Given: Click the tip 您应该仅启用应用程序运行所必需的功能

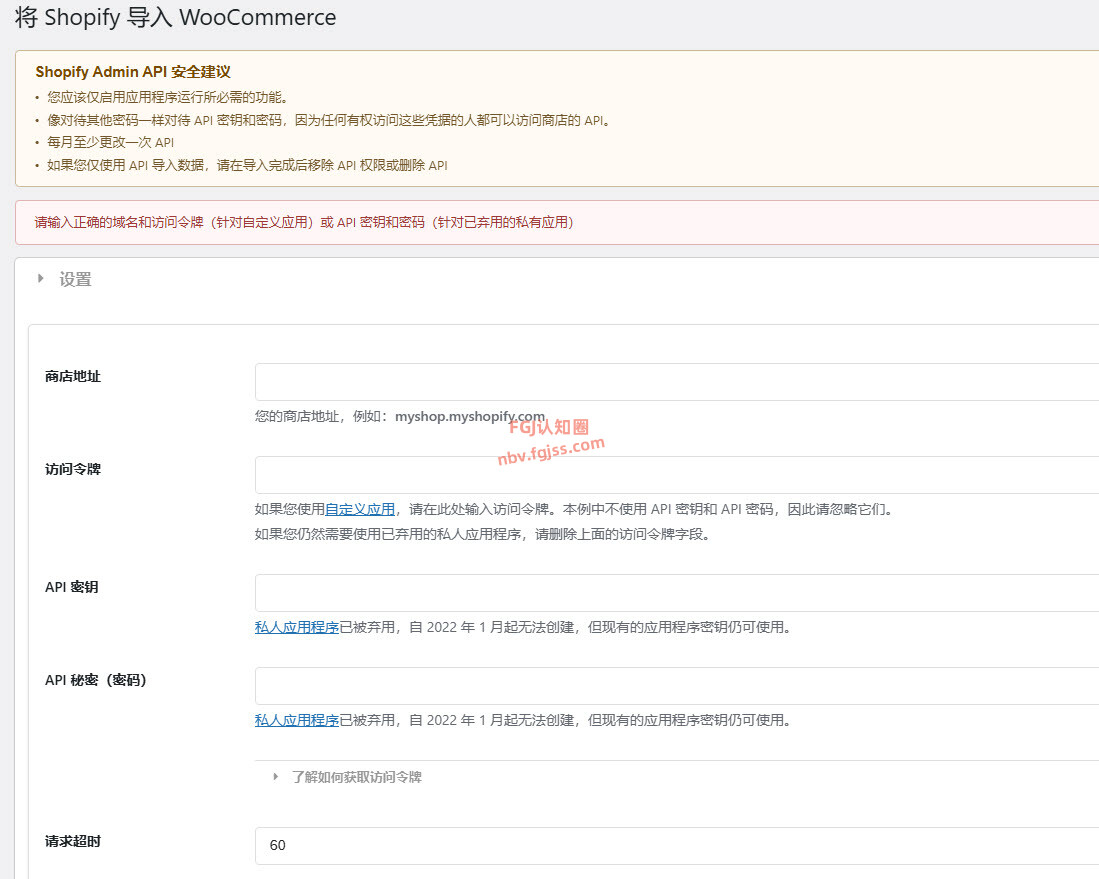Looking at the screenshot, I should 168,97.
